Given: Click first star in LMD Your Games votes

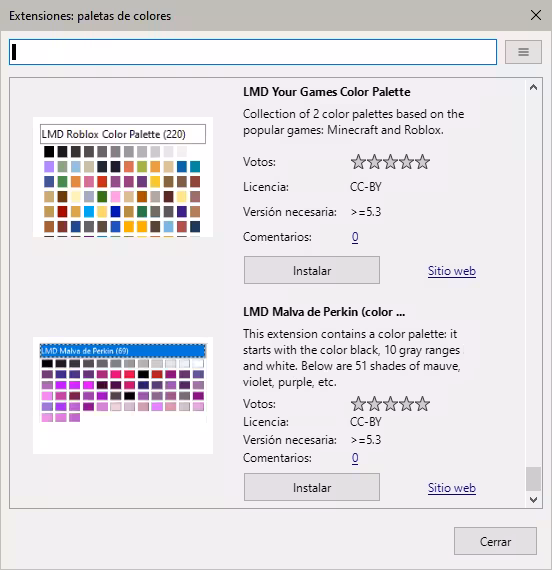Looking at the screenshot, I should tap(358, 162).
